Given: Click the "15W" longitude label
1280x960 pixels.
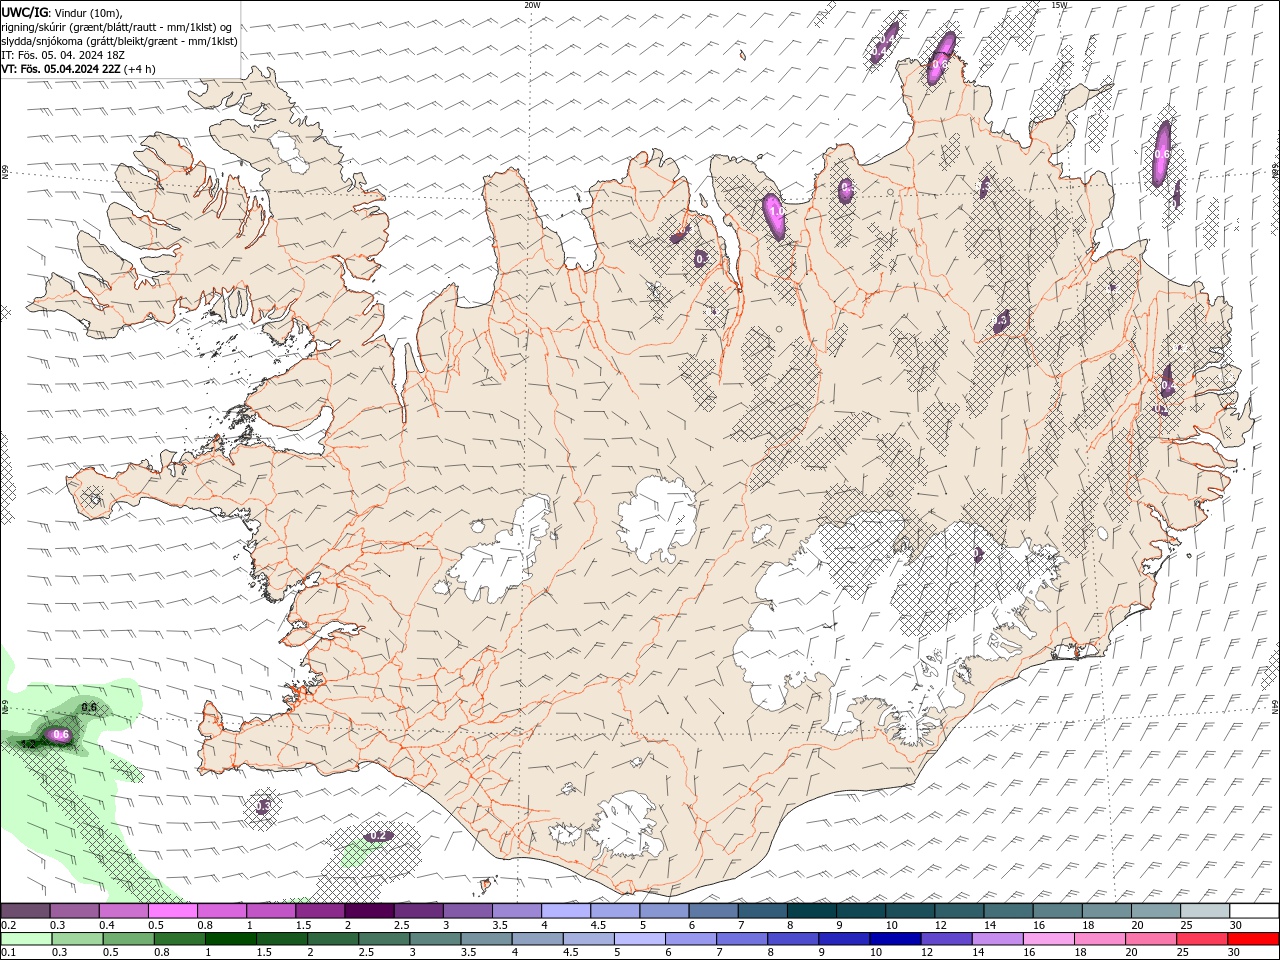Looking at the screenshot, I should 1059,5.
